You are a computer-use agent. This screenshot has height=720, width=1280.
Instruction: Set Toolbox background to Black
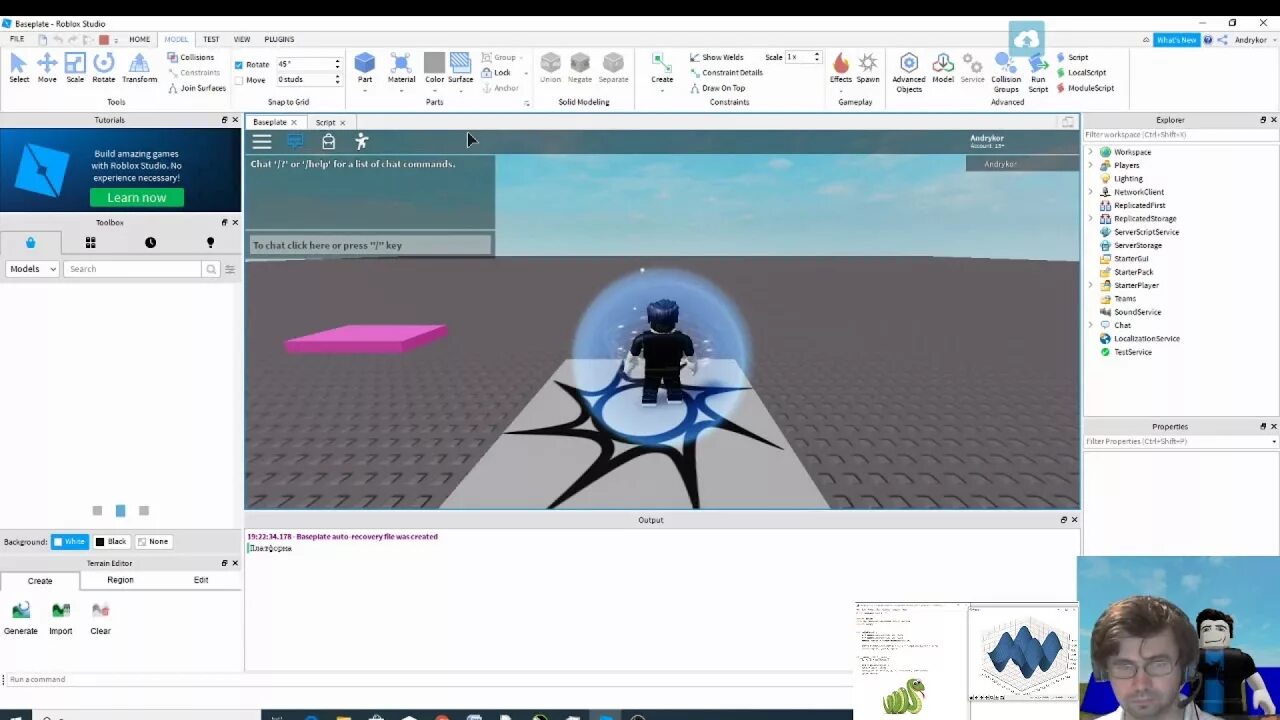click(111, 542)
